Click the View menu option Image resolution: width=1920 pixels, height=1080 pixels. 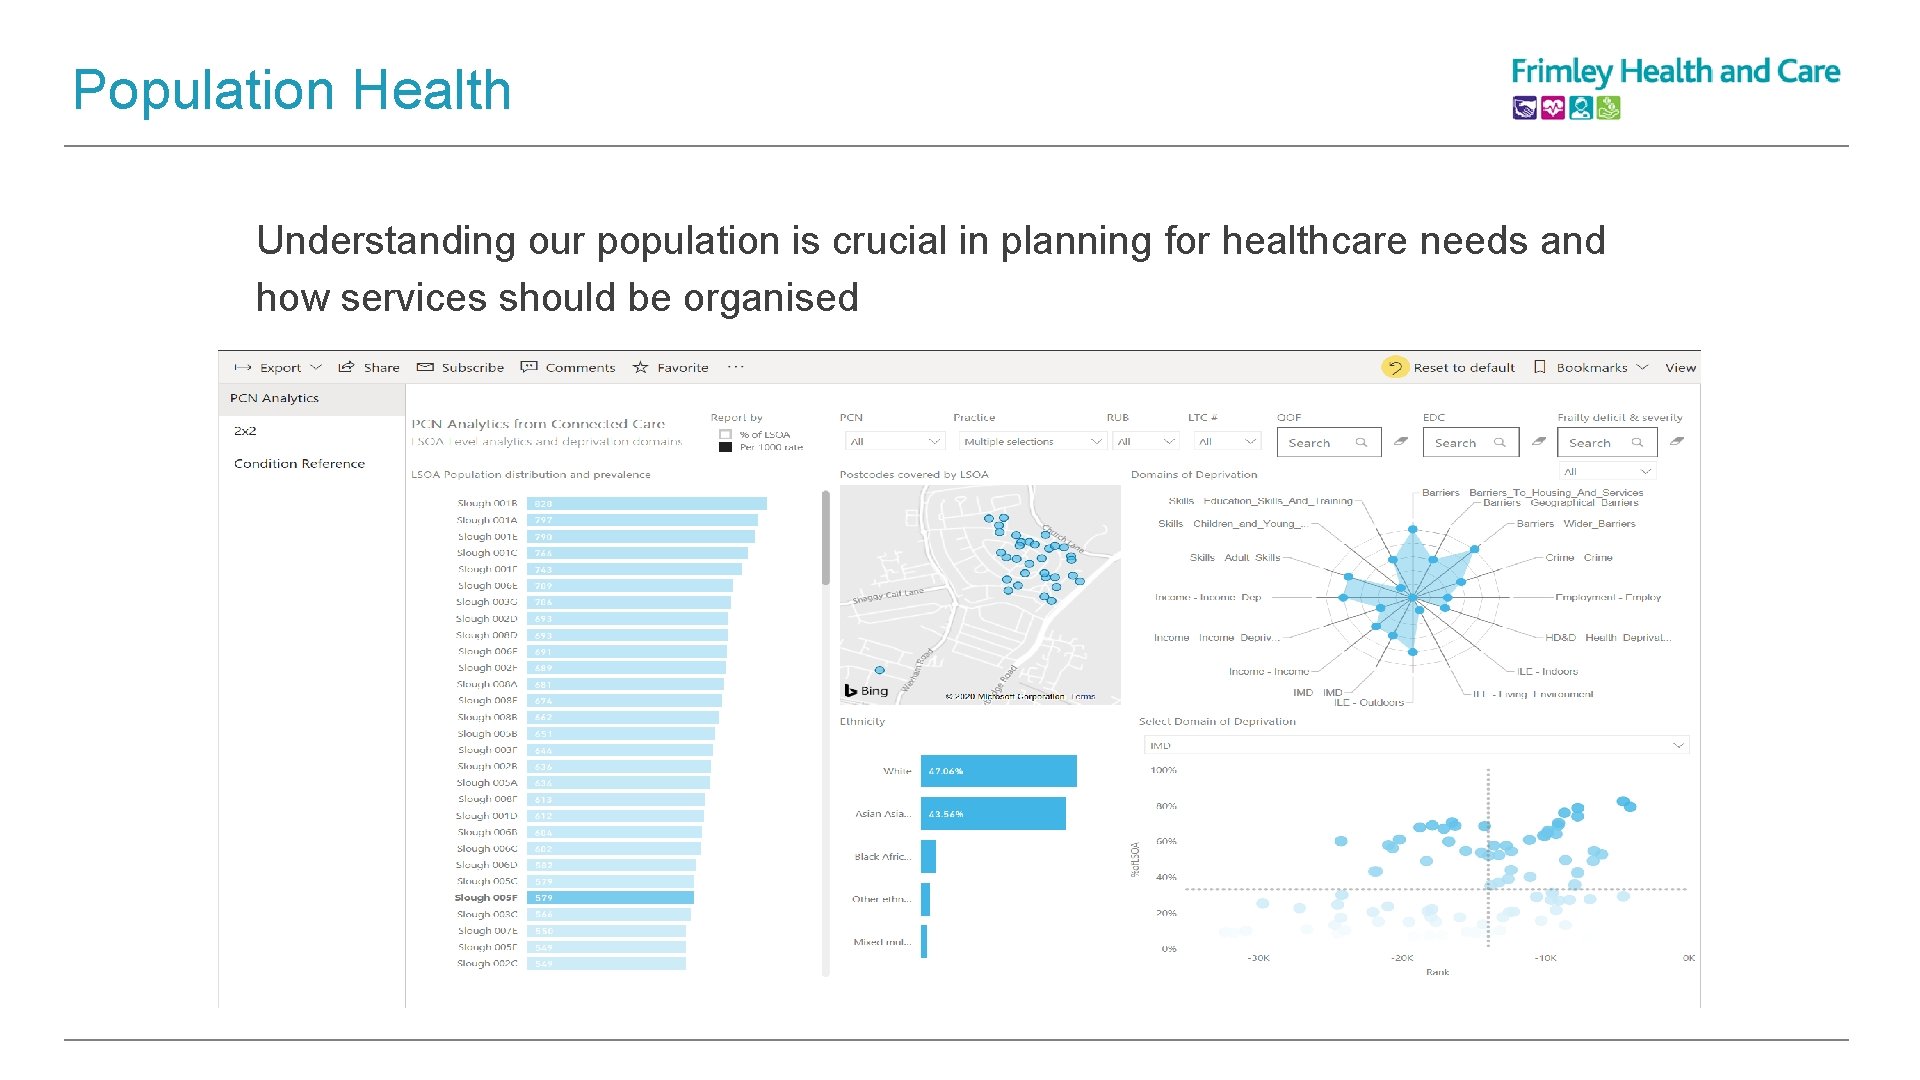point(1680,367)
